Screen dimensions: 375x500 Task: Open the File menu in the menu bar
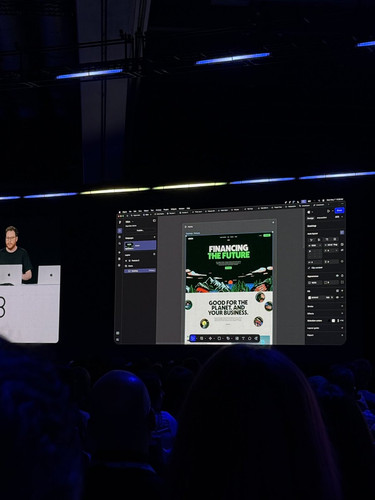pyautogui.click(x=130, y=212)
